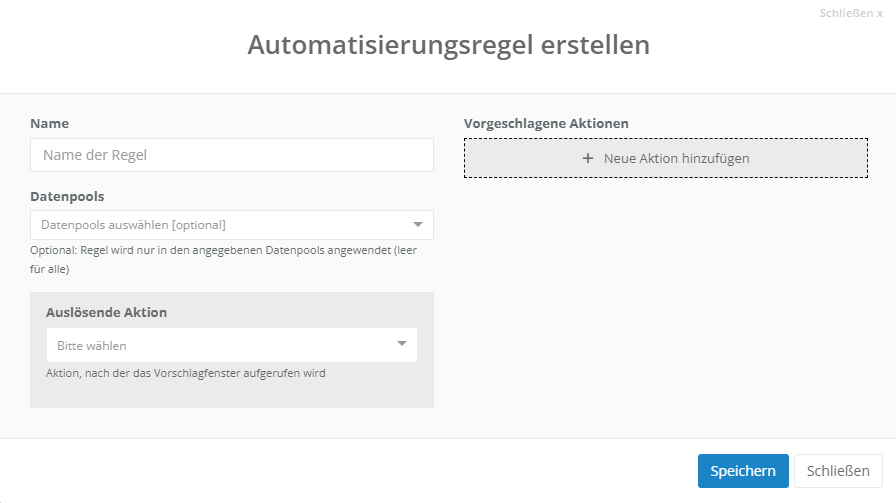Click the plus icon for new action
The height and width of the screenshot is (503, 896).
pos(588,158)
